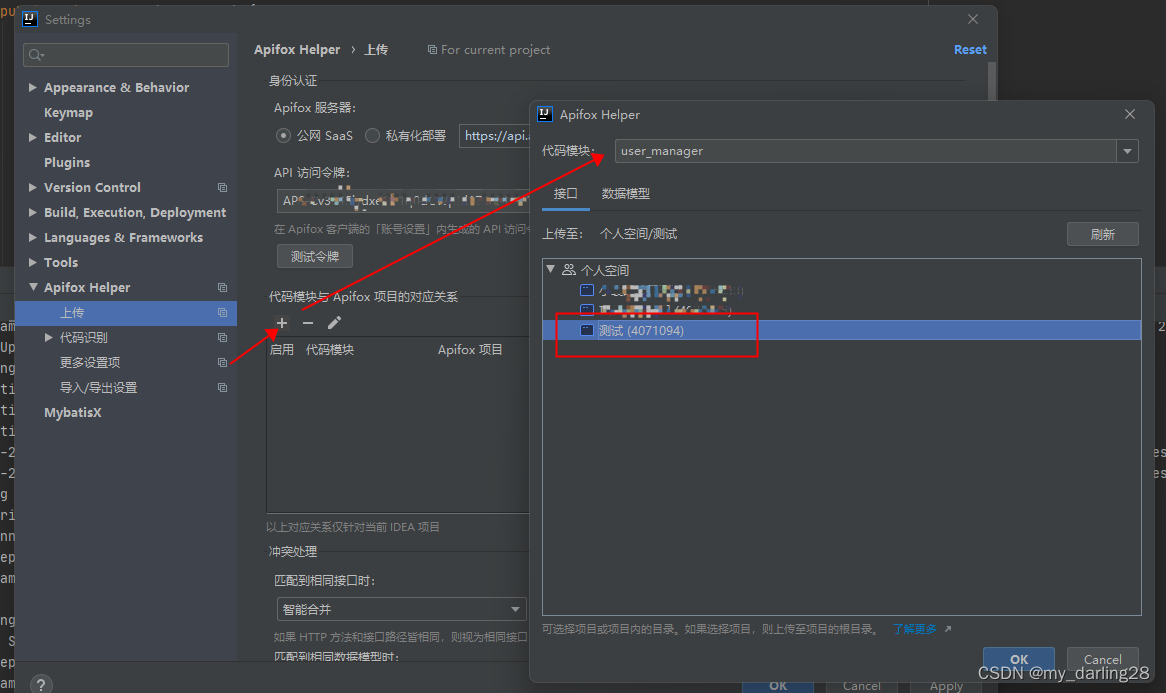
Task: Expand the 代码识别 subsection
Action: [48, 338]
